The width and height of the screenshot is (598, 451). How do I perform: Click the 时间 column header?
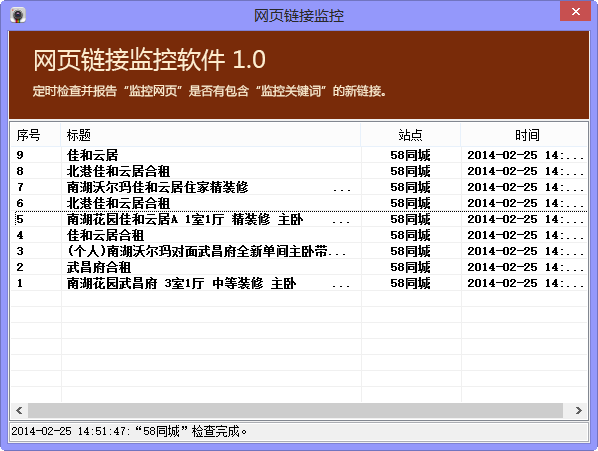524,135
